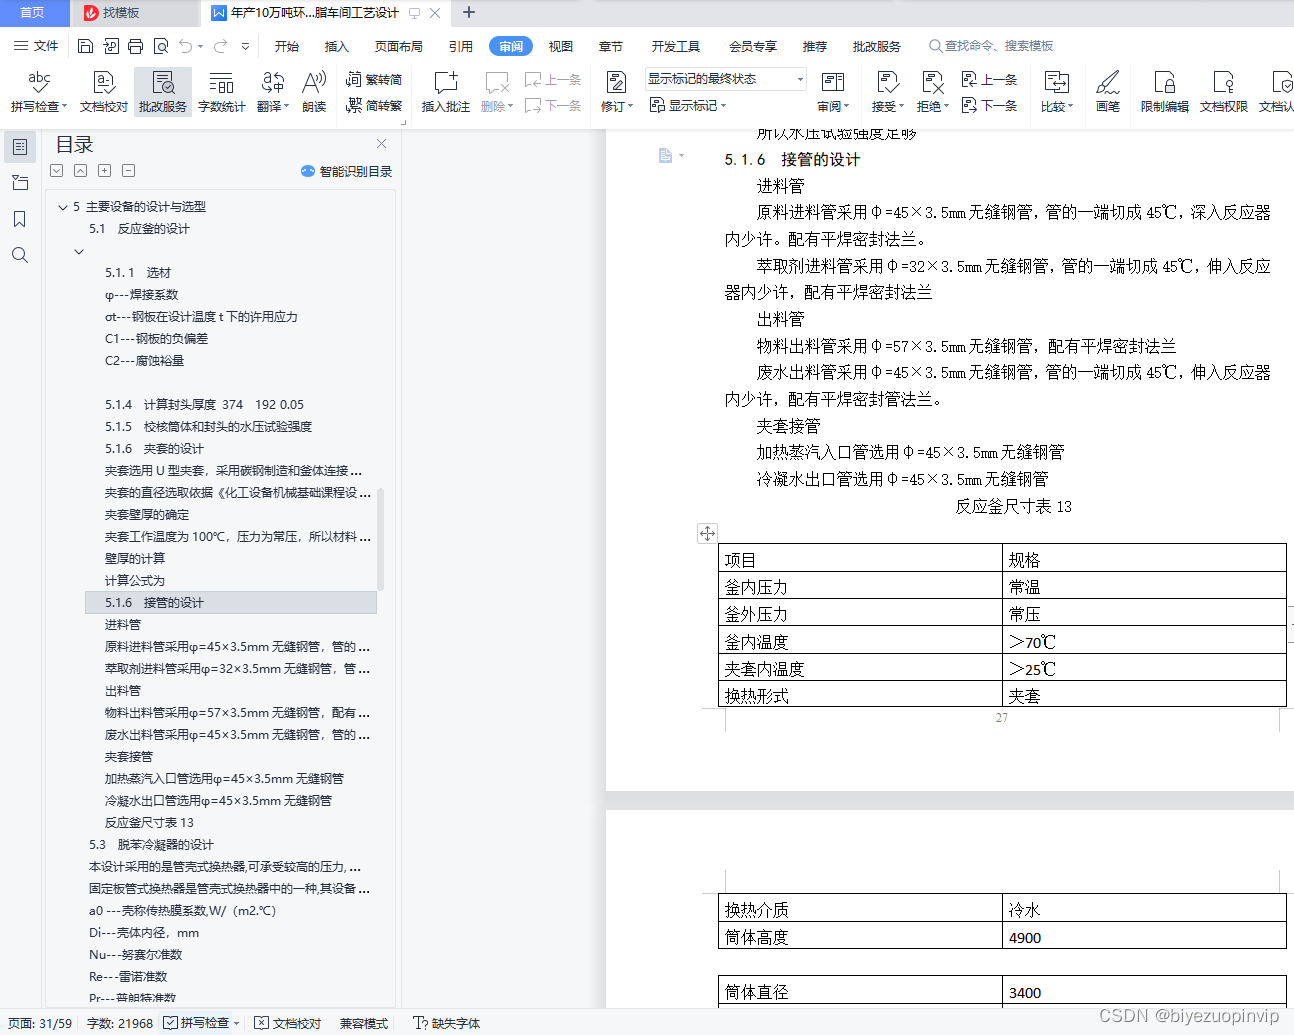1294x1035 pixels.
Task: Click the up-arrow level button in 目录
Action: [80, 171]
